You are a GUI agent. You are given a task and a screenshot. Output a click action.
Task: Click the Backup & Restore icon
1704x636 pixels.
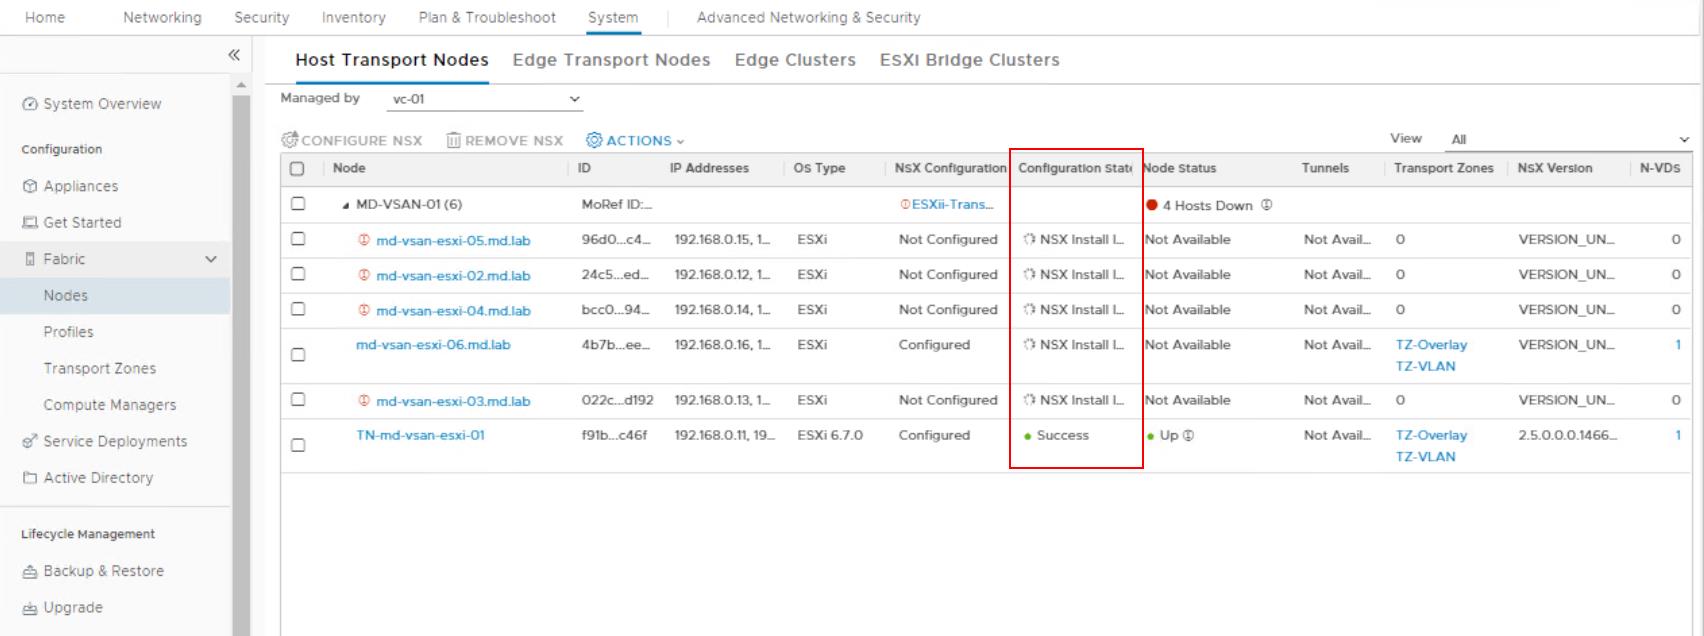click(x=30, y=571)
